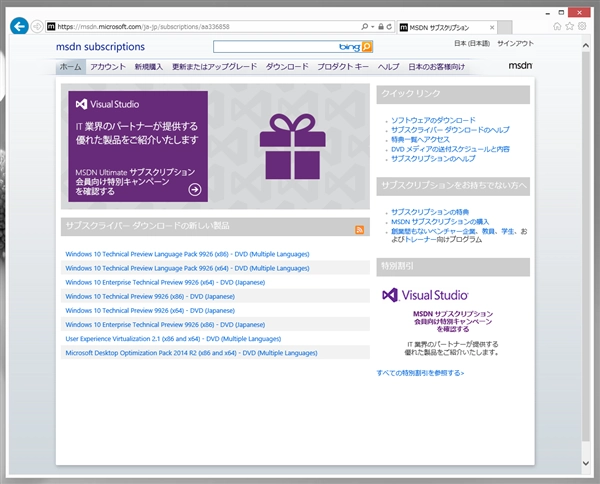The image size is (600, 484).
Task: Open the ダウンロード menu item
Action: (287, 67)
